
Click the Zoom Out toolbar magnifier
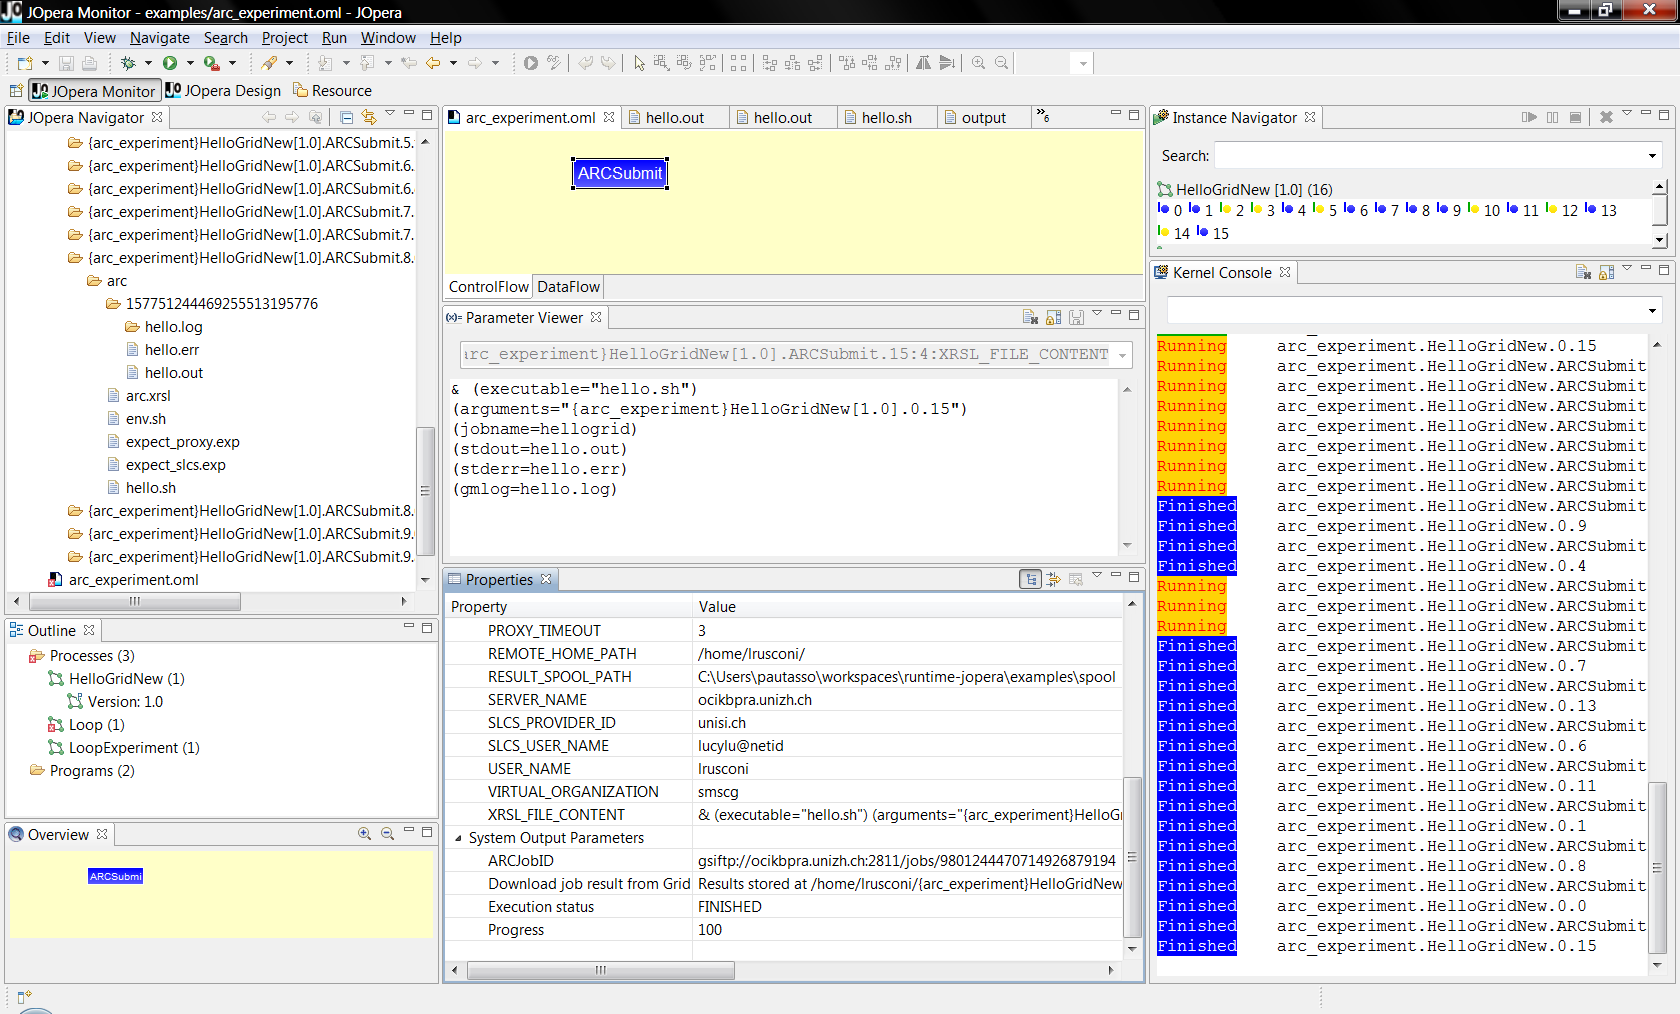click(1001, 63)
